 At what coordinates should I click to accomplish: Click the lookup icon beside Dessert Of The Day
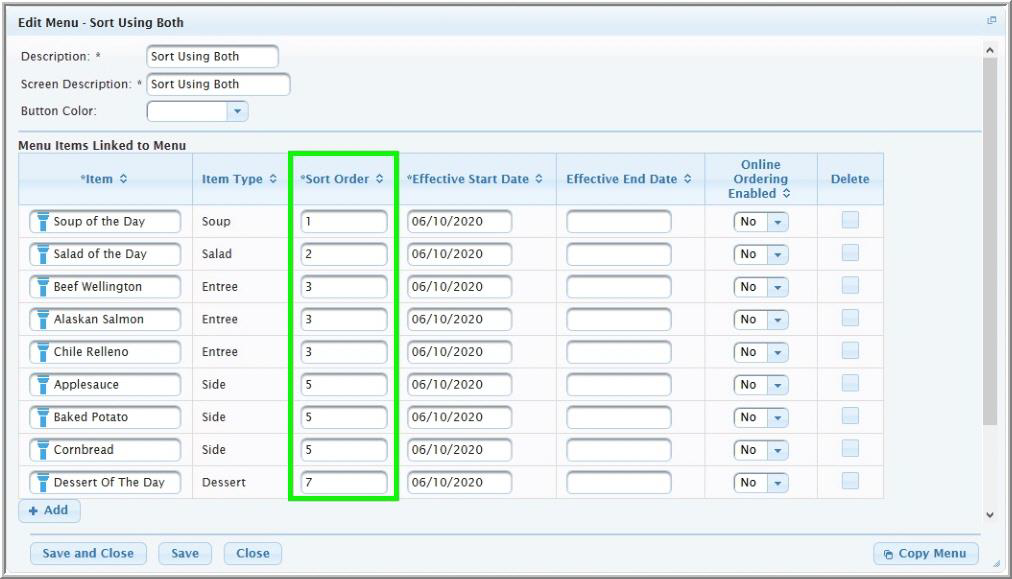click(42, 483)
